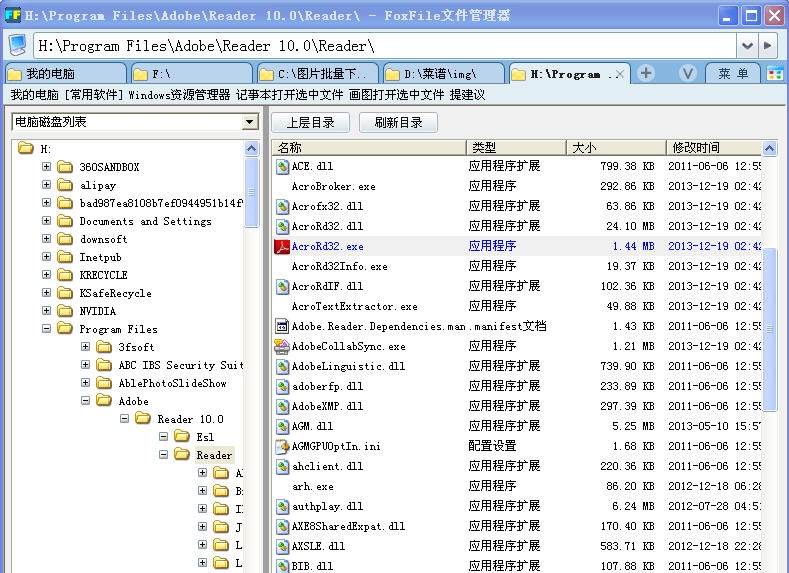Expand the NVIDIA folder node
Screen dimensions: 789x573
point(46,310)
